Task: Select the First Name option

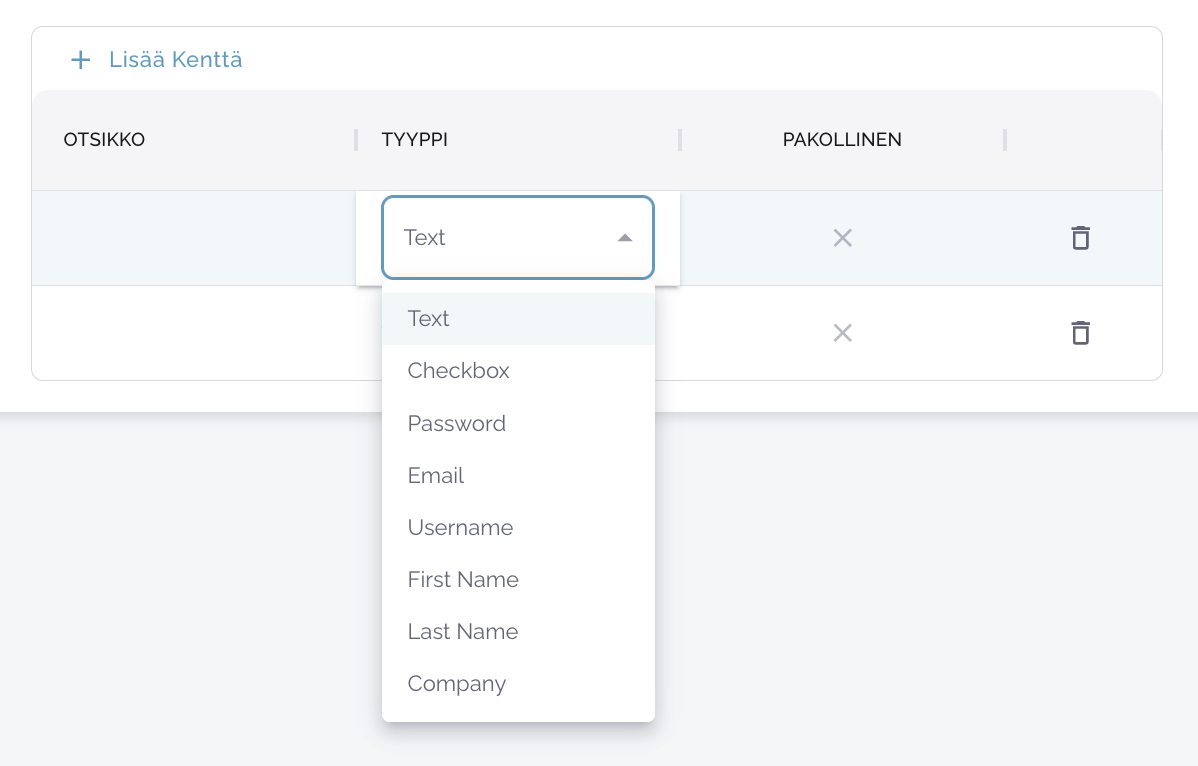Action: click(x=463, y=580)
